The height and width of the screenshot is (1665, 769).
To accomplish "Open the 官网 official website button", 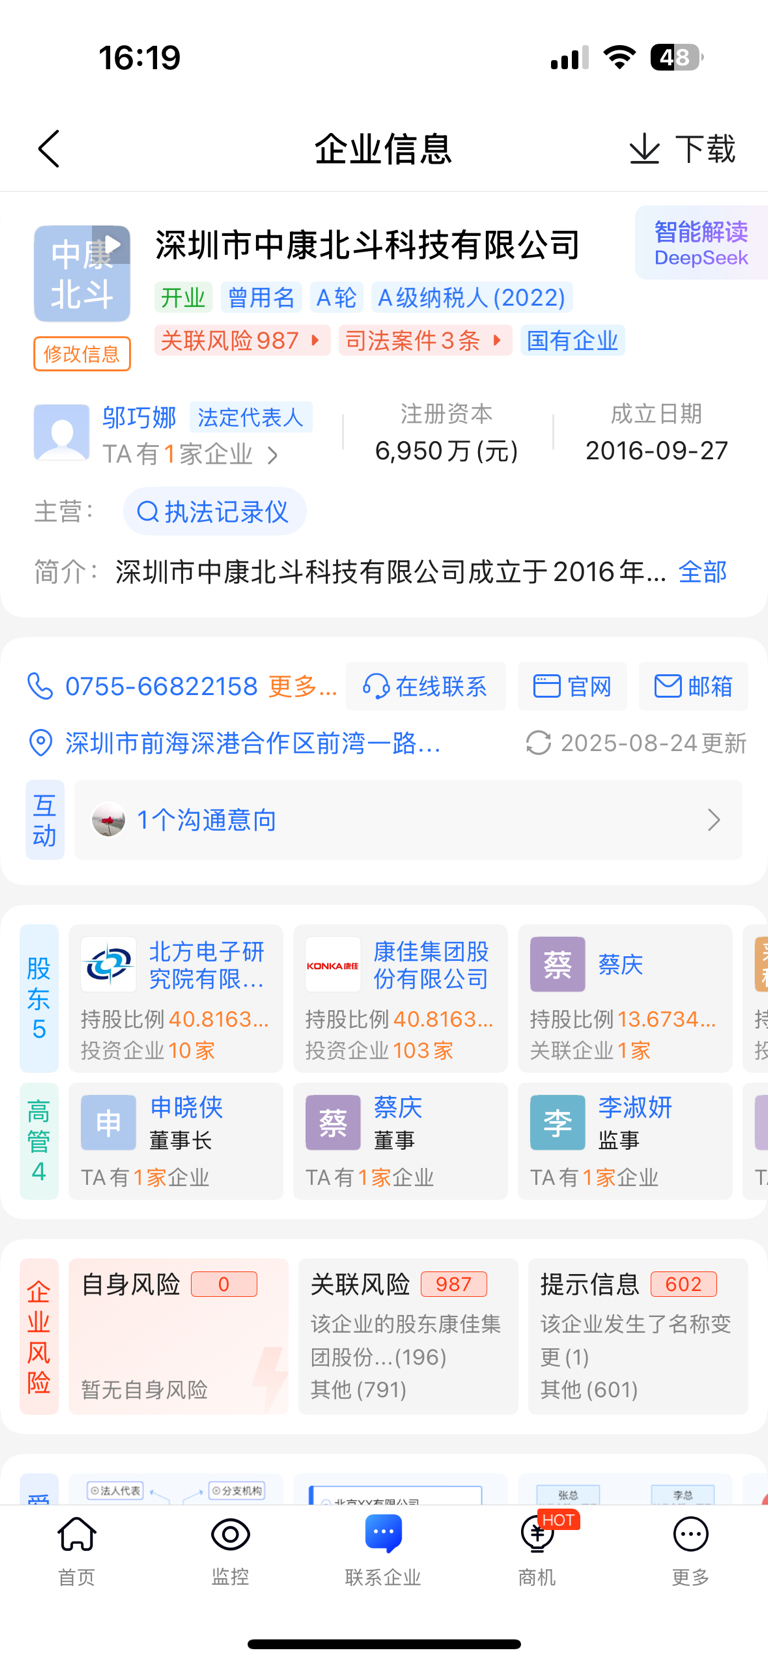I will click(572, 687).
